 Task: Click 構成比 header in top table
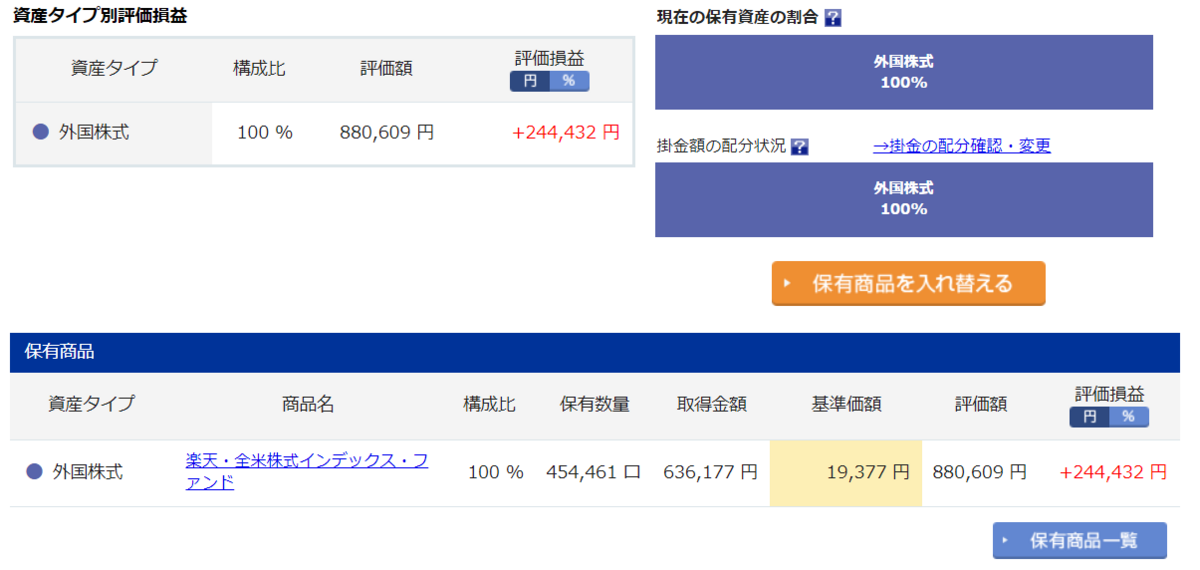[259, 68]
